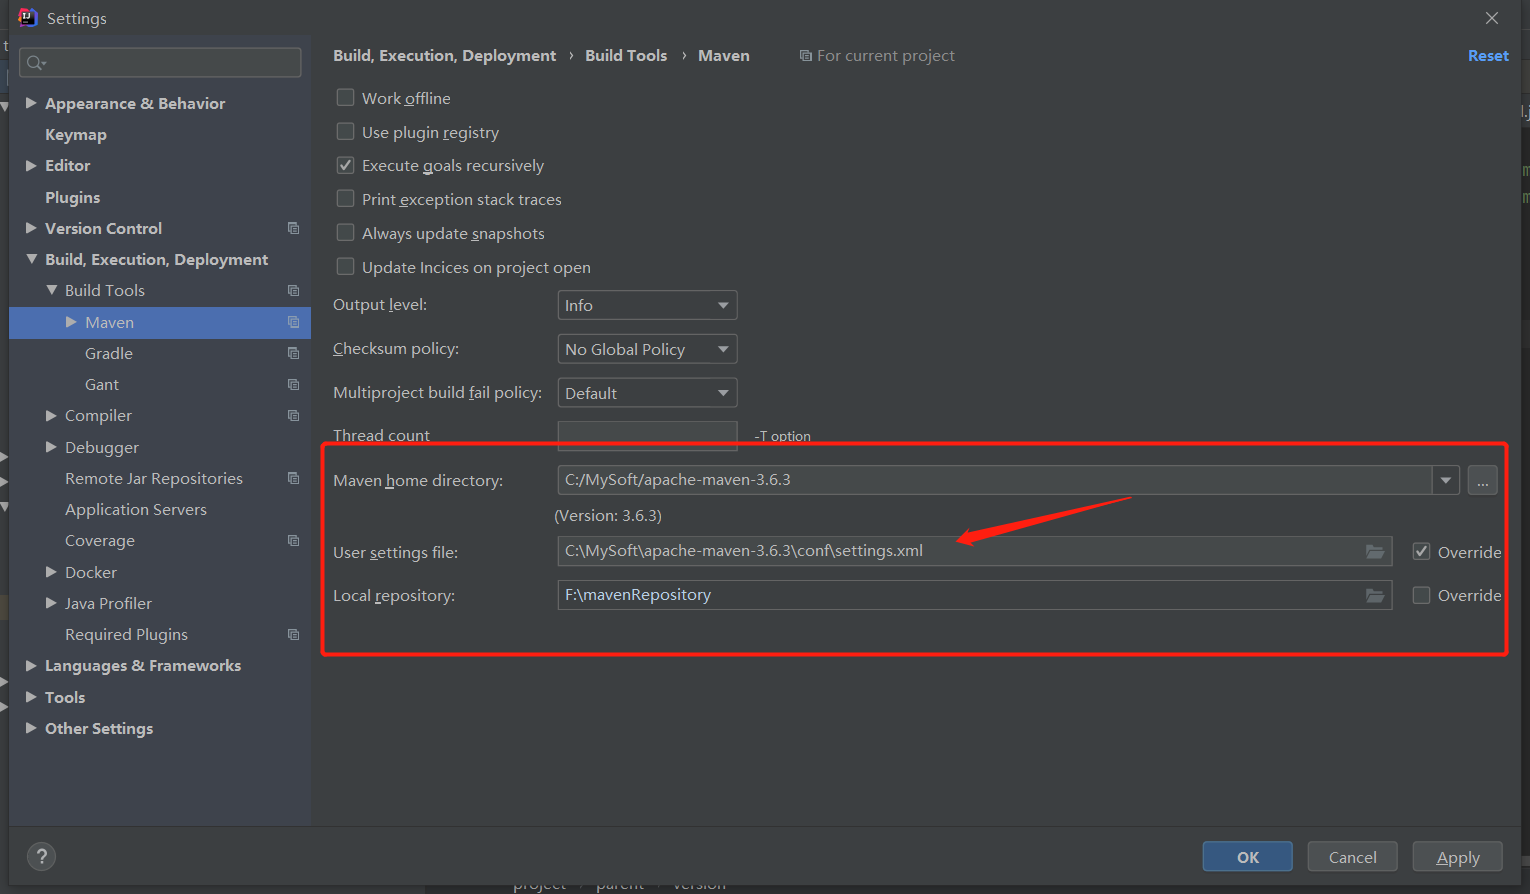Open the help question mark button
Image resolution: width=1530 pixels, height=894 pixels.
pyautogui.click(x=41, y=856)
